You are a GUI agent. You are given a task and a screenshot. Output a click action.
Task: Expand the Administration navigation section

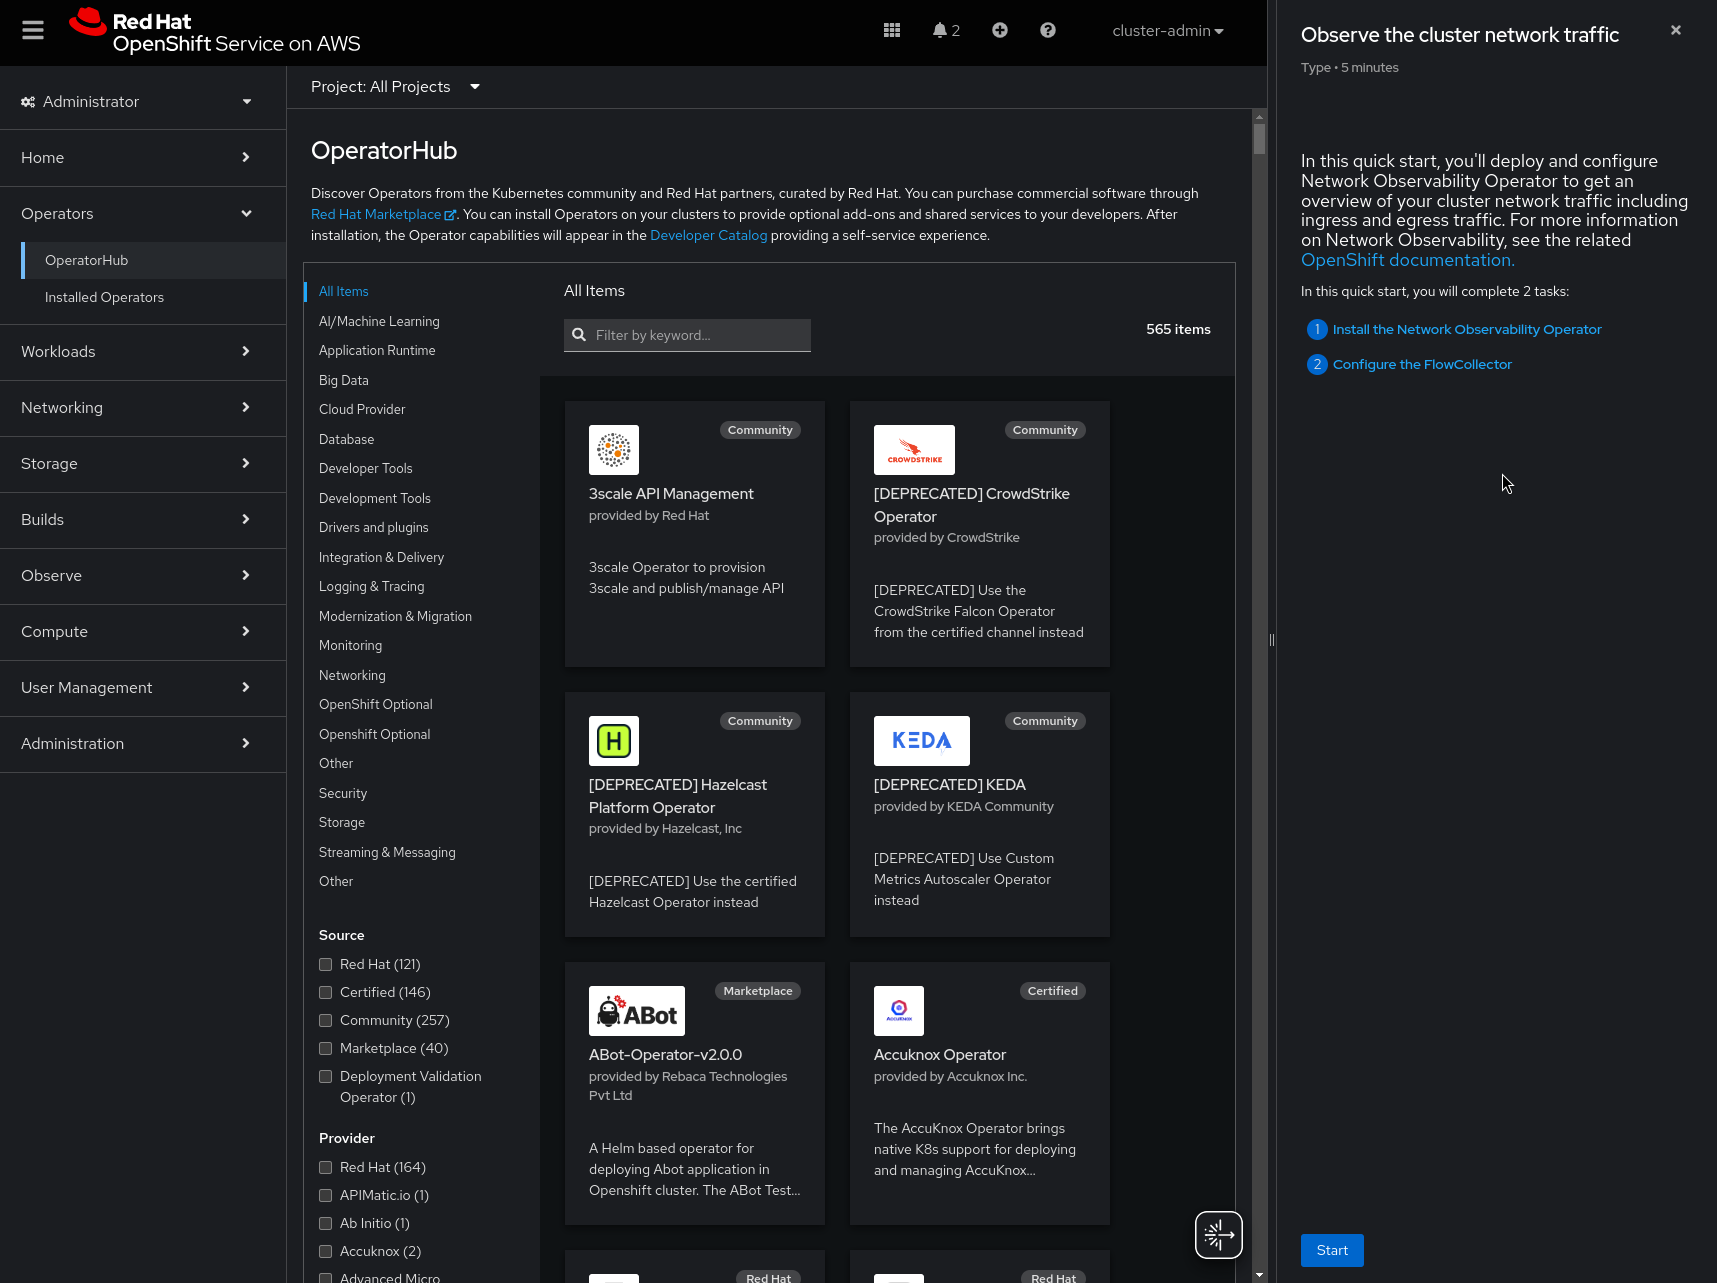coord(143,744)
